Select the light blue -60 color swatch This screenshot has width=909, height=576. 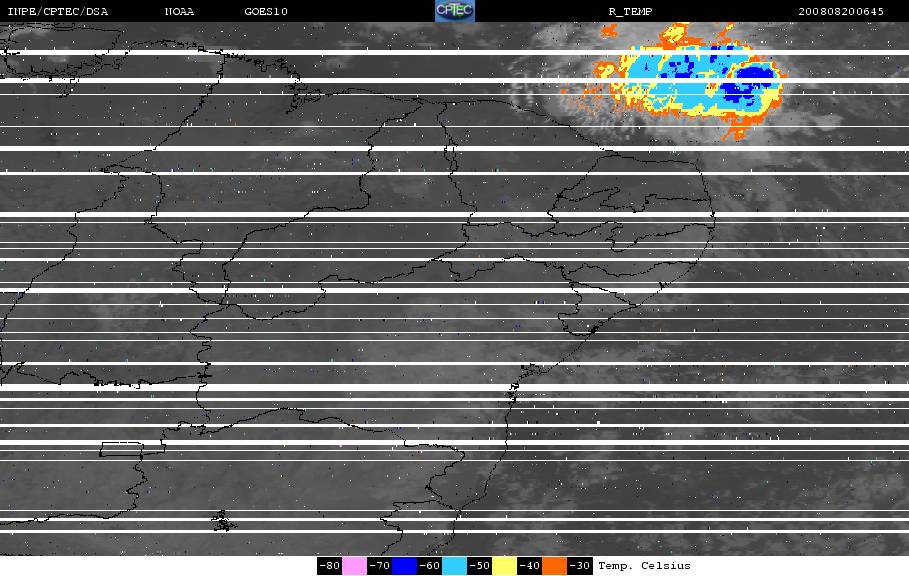(454, 566)
